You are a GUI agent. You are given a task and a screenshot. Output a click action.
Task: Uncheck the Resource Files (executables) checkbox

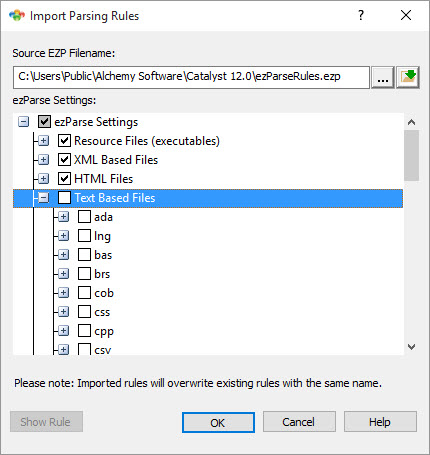pyautogui.click(x=64, y=141)
